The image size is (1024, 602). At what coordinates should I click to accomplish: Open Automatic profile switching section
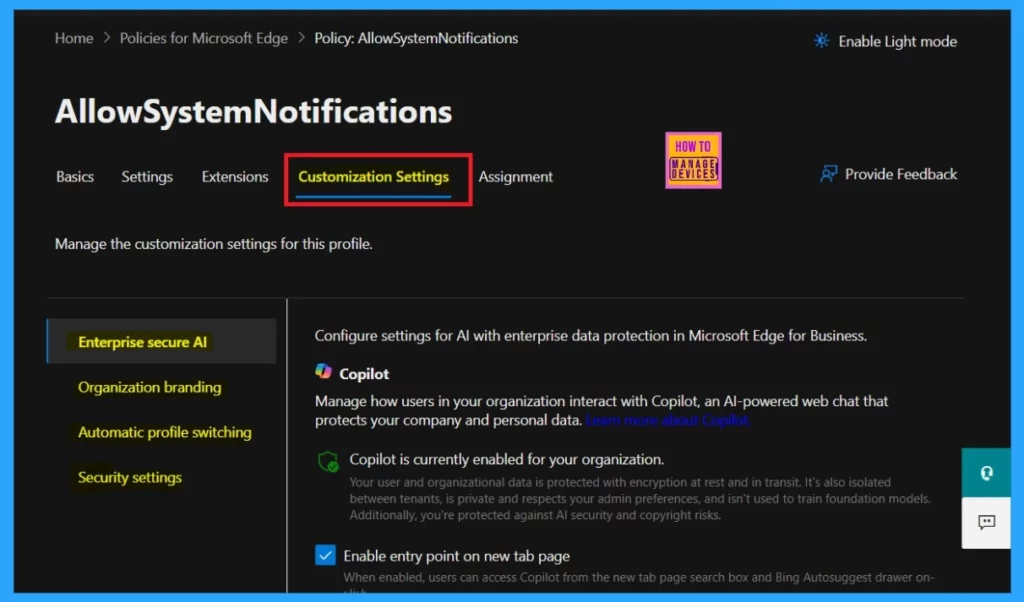click(x=165, y=432)
